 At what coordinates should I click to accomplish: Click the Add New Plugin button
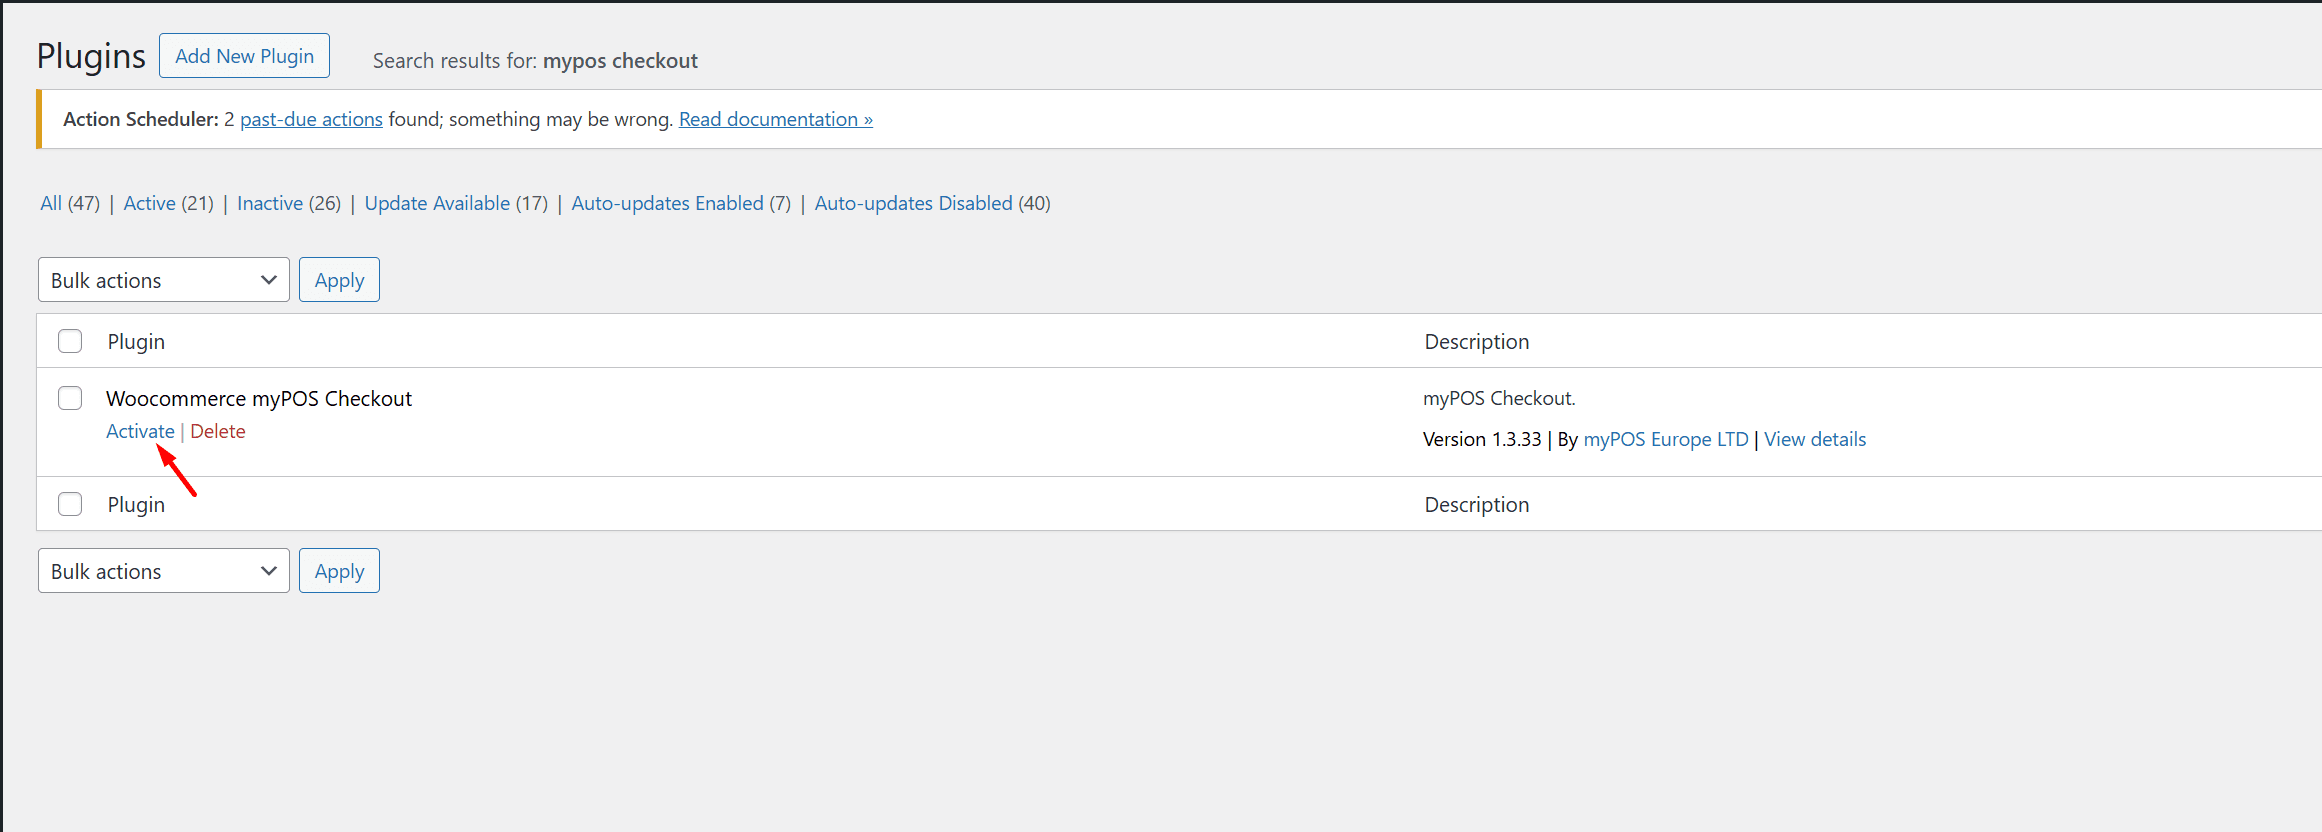(244, 55)
